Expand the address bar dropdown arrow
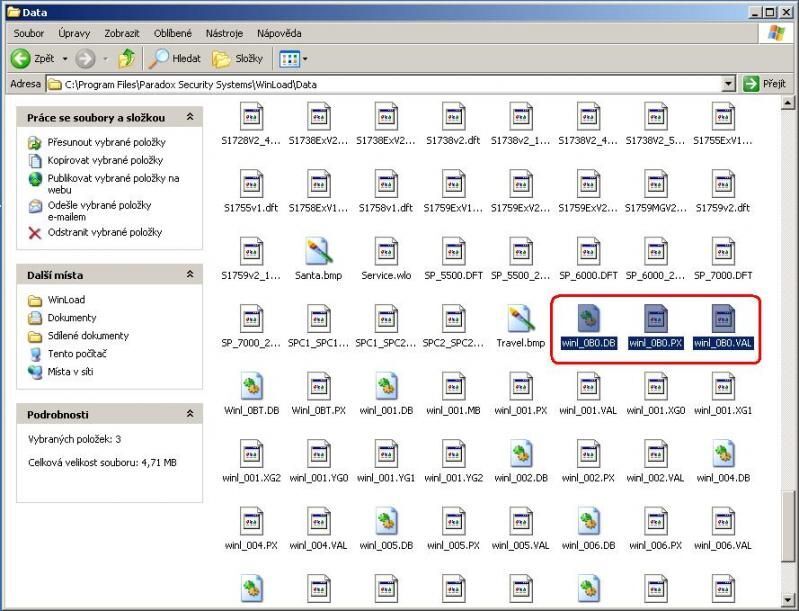799x611 pixels. (728, 85)
